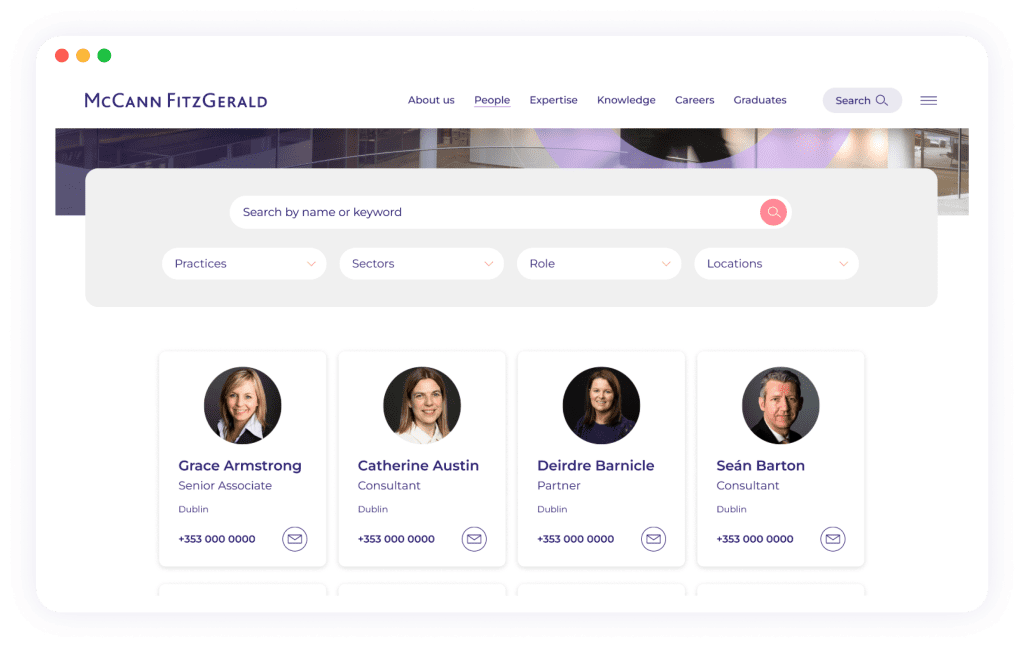Email Grace Armstrong via envelope icon
This screenshot has height=648, width=1024.
(295, 539)
